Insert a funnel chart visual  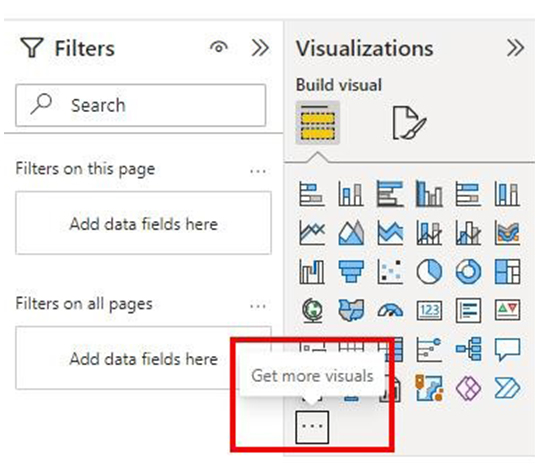point(351,271)
